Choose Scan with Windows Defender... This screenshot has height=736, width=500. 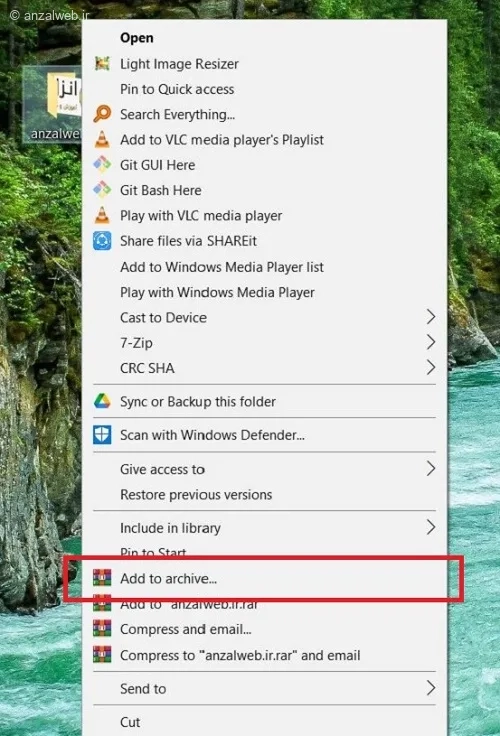tap(265, 435)
